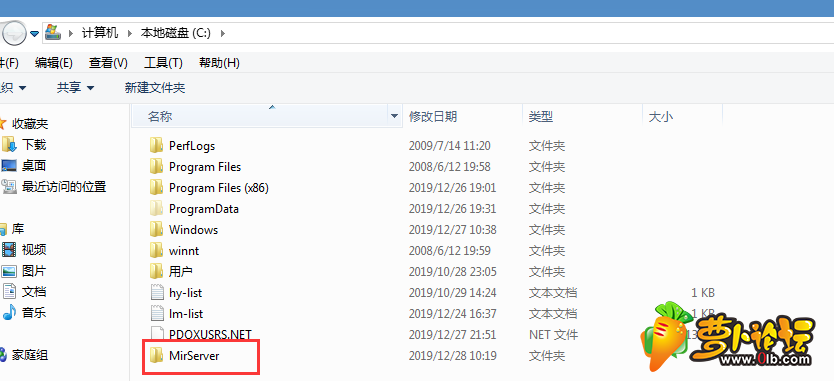Open the 名称 column filter dropdown arrow
Image resolution: width=834 pixels, height=381 pixels.
[x=394, y=116]
